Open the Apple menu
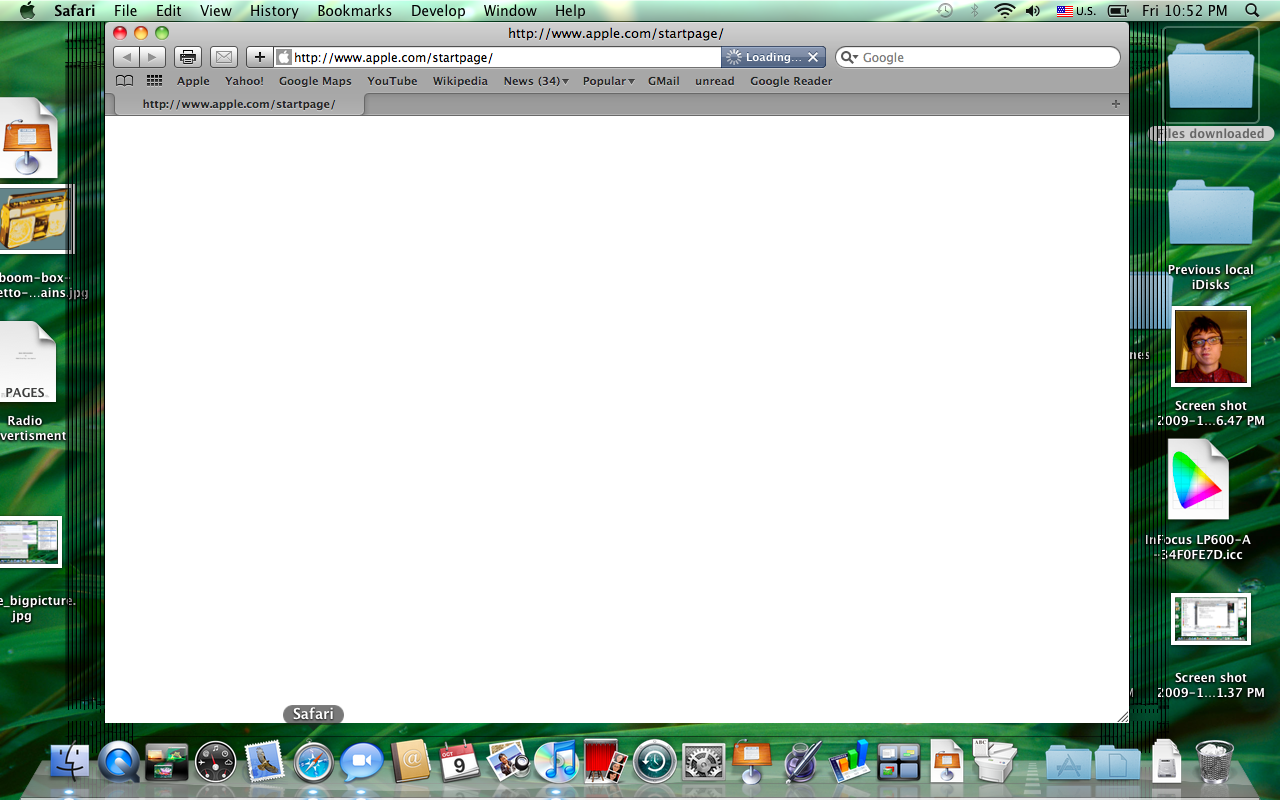Image resolution: width=1280 pixels, height=800 pixels. (27, 10)
